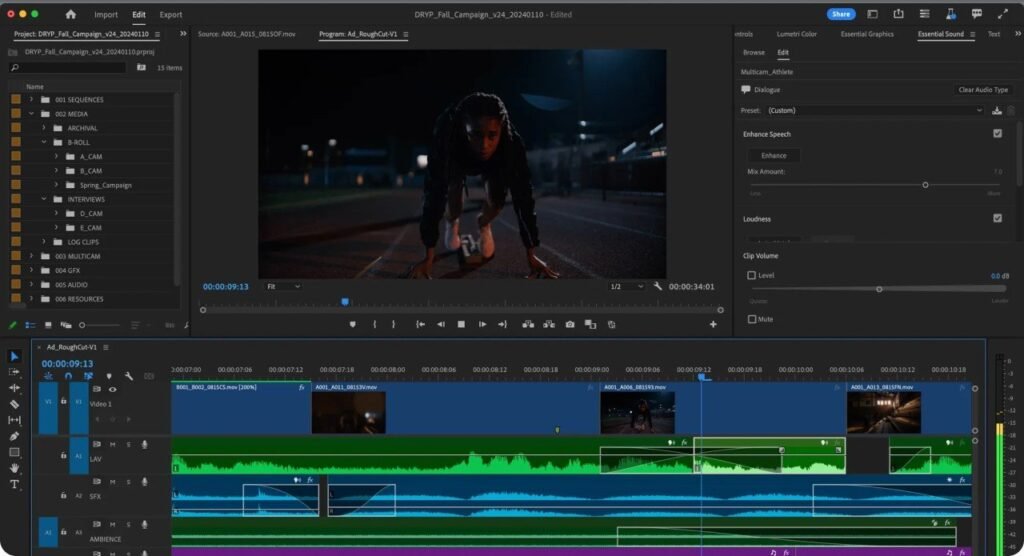
Task: Click the Quick Export icon
Action: [x=899, y=14]
